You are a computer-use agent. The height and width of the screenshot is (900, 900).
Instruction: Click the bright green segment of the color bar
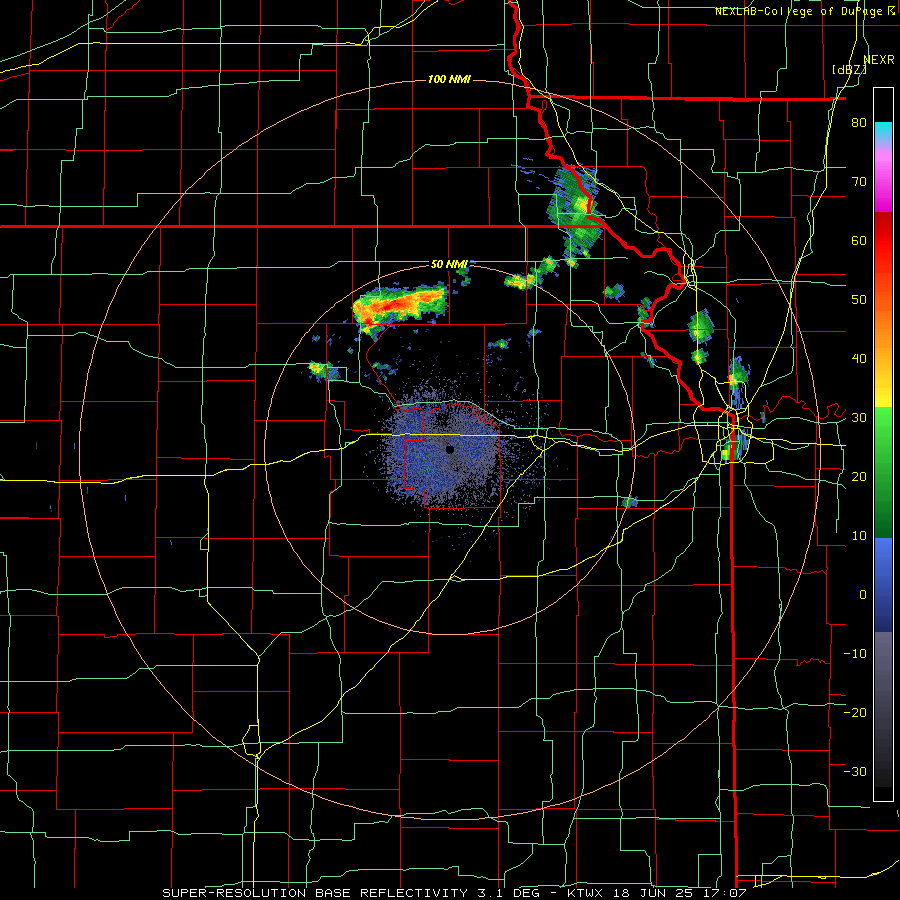click(883, 436)
